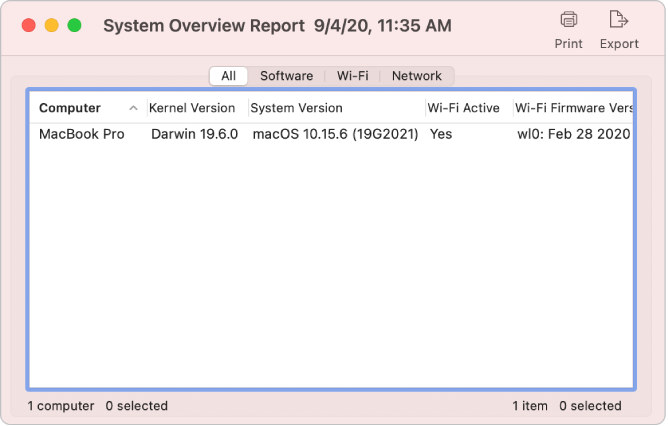
Task: Select the Wi-Fi tab
Action: tap(352, 76)
